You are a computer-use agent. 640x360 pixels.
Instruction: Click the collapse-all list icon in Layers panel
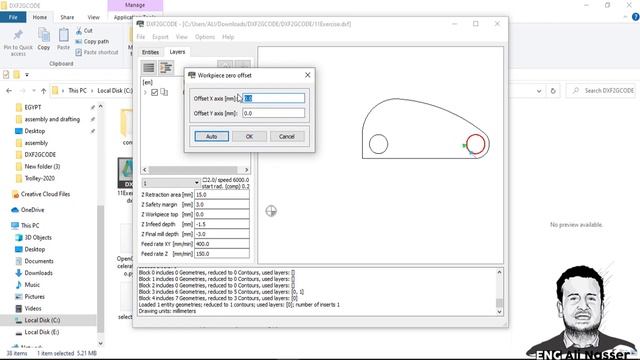point(149,68)
